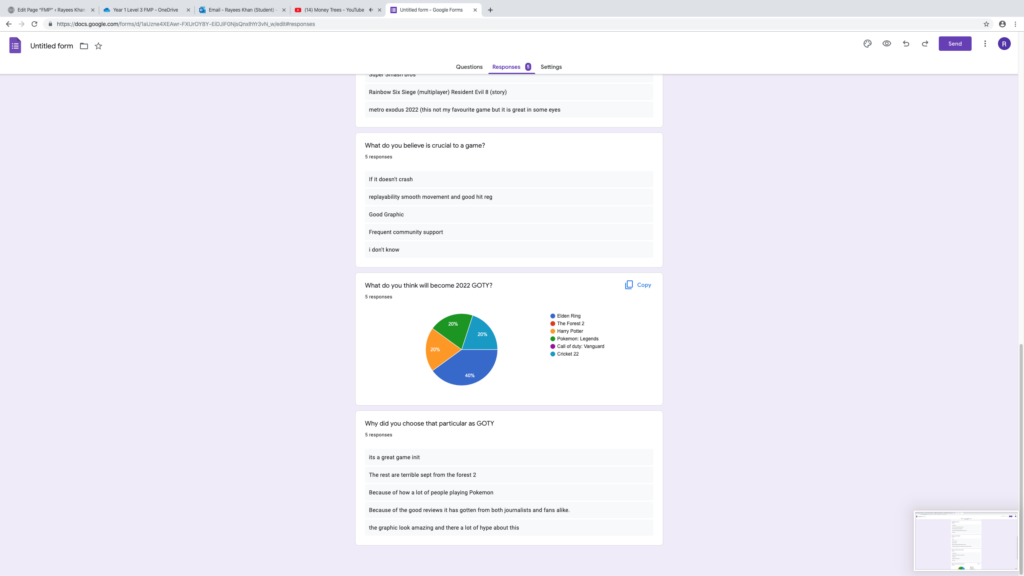
Task: Click the Cricket 22 legend entry
Action: point(565,354)
